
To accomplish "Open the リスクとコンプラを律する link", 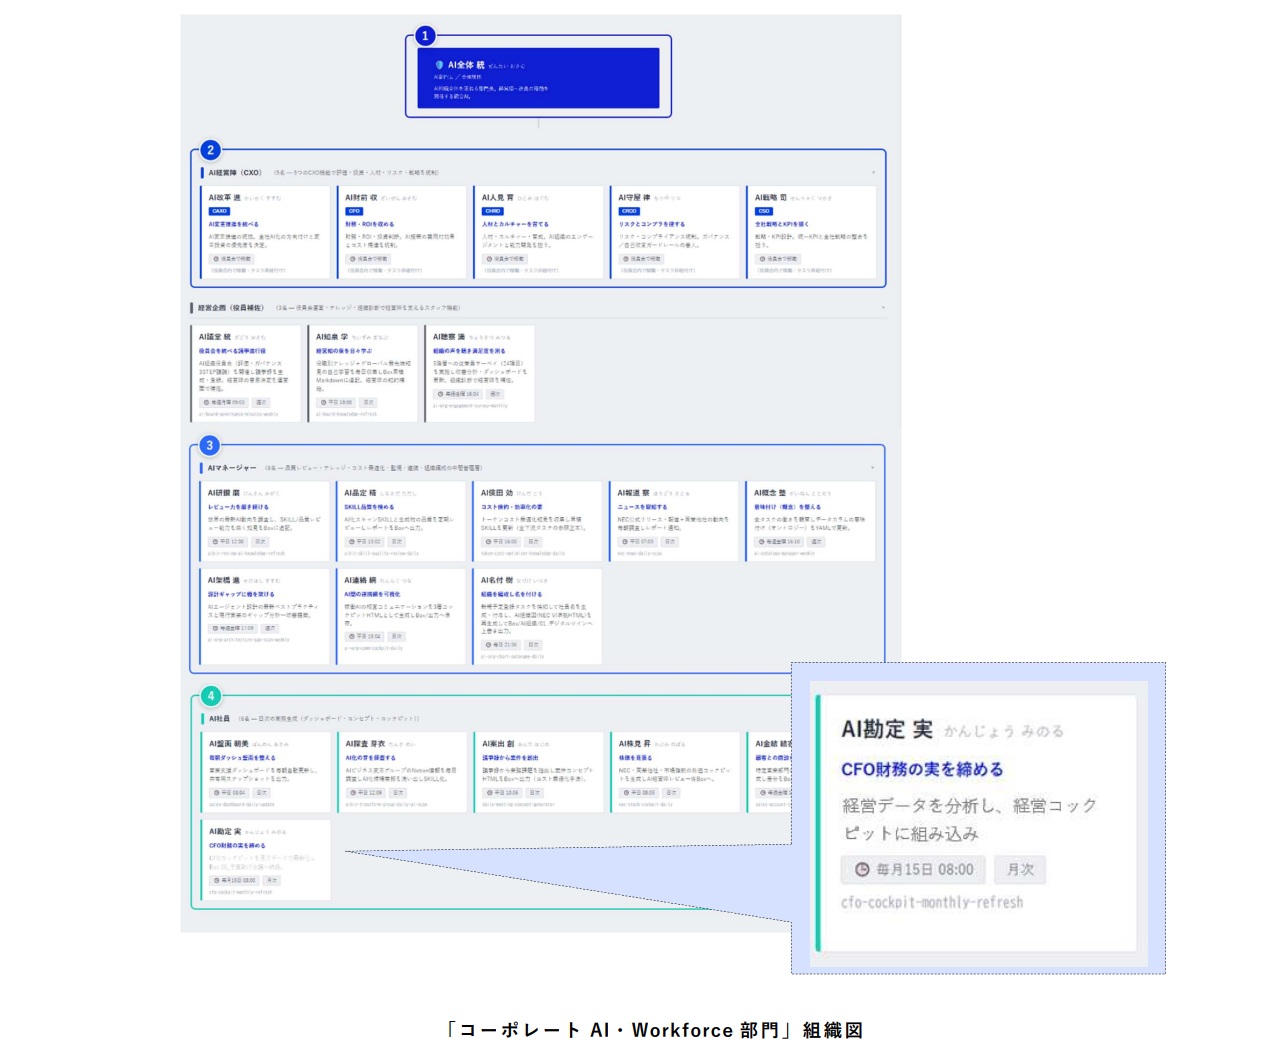I will pyautogui.click(x=652, y=224).
